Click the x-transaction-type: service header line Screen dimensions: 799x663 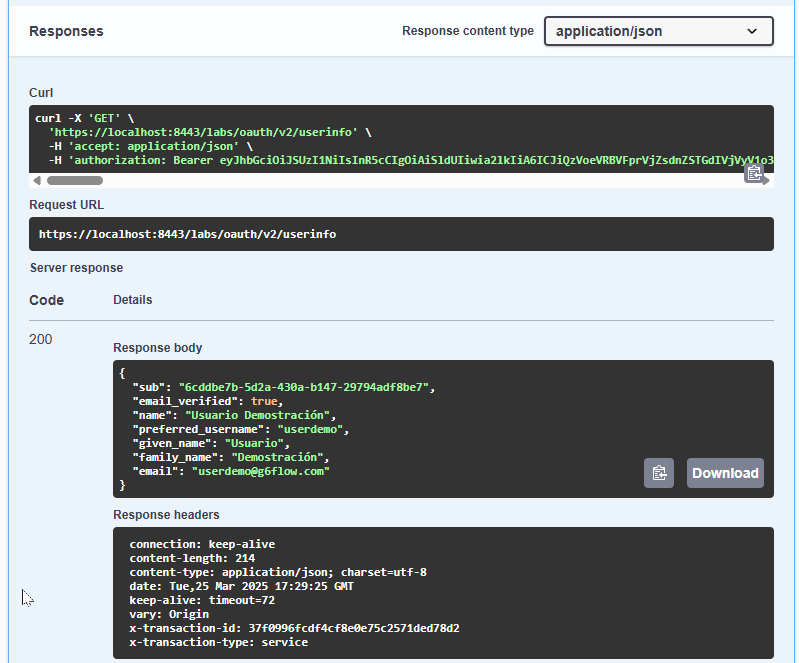[219, 642]
